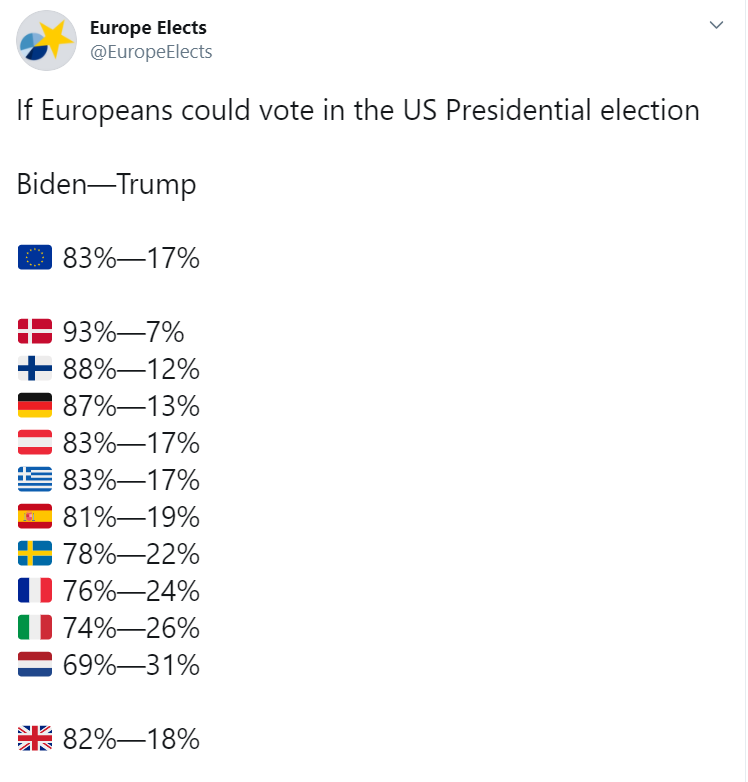Click the 93%—7% Denmark result text

point(123,332)
